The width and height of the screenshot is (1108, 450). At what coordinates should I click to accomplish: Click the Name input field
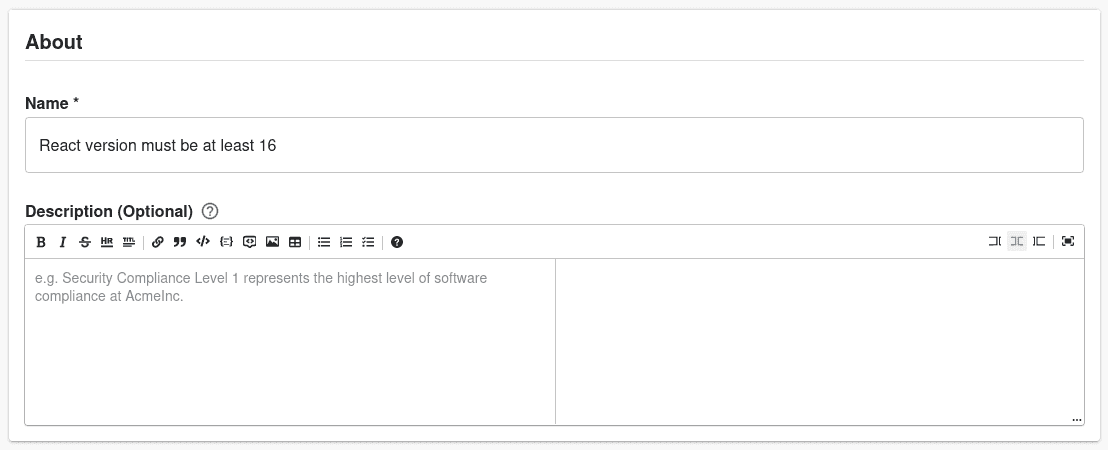click(x=554, y=145)
